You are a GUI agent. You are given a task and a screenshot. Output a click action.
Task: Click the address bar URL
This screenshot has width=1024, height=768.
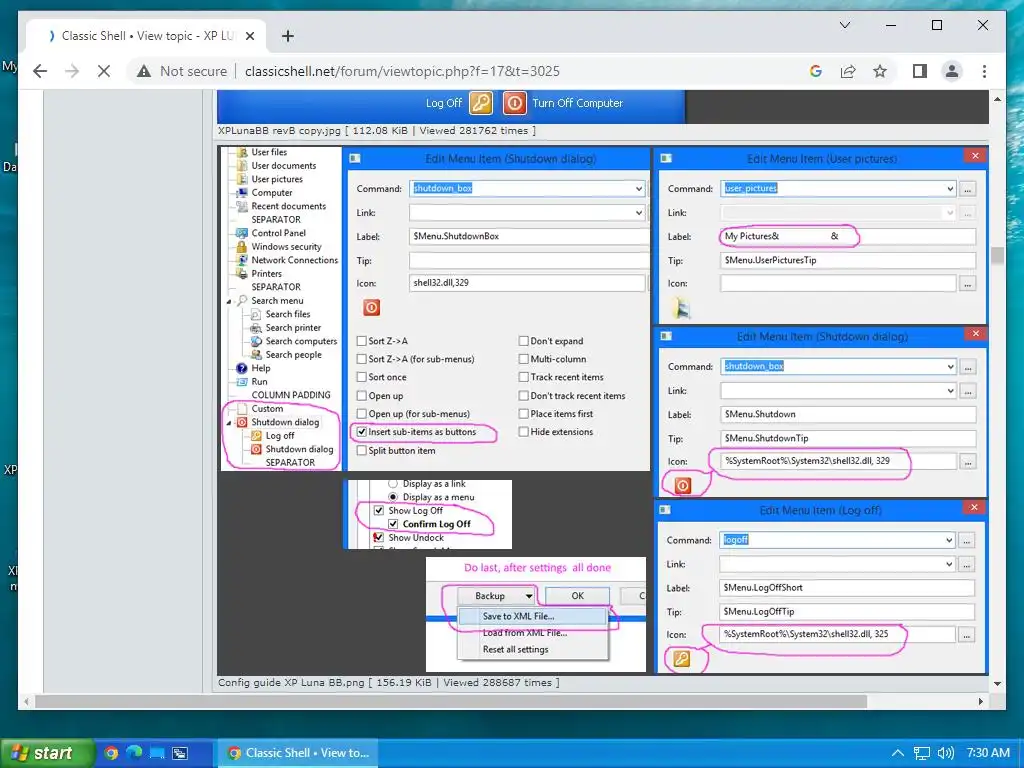click(x=402, y=71)
